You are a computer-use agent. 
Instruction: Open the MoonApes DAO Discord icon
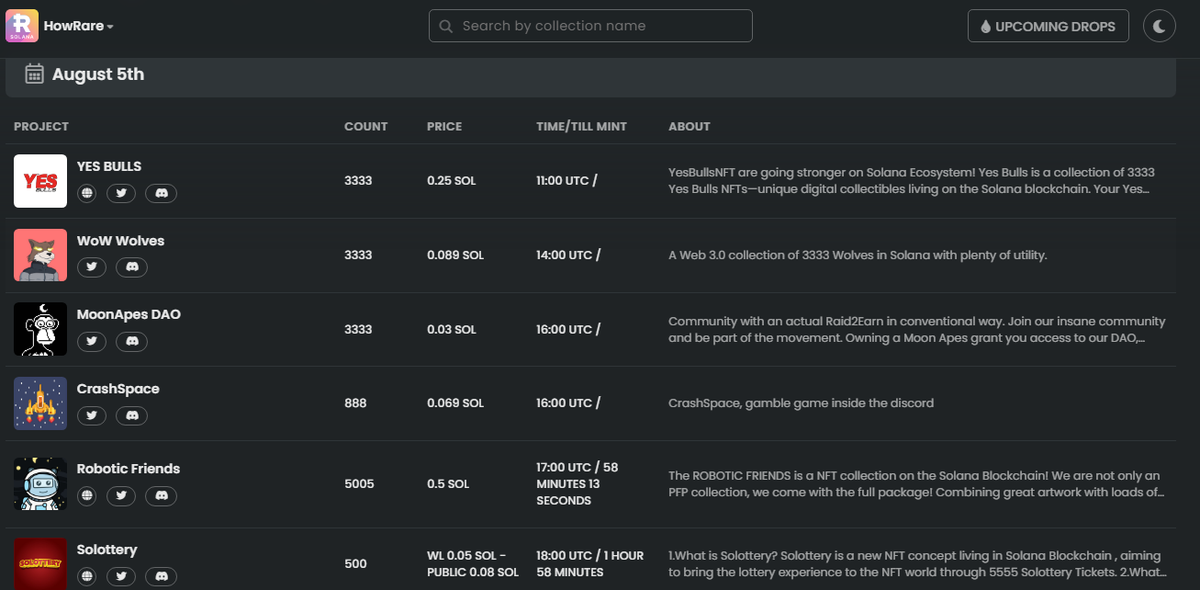132,341
